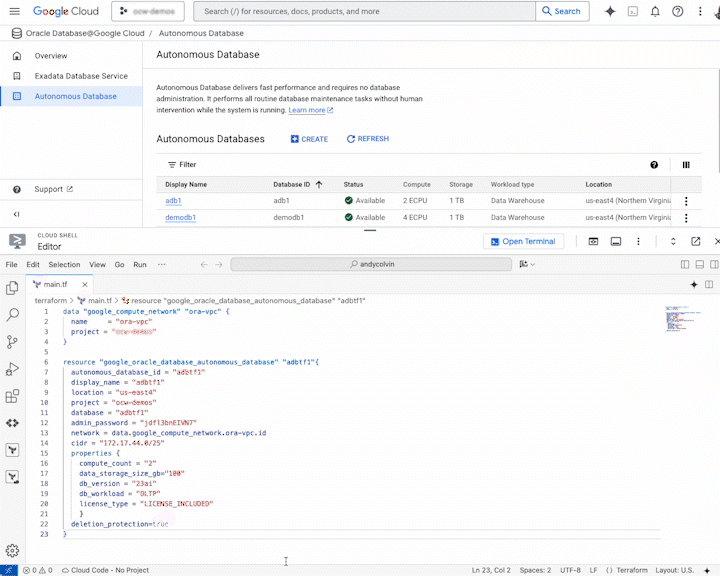The image size is (720, 576).
Task: Open the project selector dropdown
Action: pyautogui.click(x=146, y=11)
